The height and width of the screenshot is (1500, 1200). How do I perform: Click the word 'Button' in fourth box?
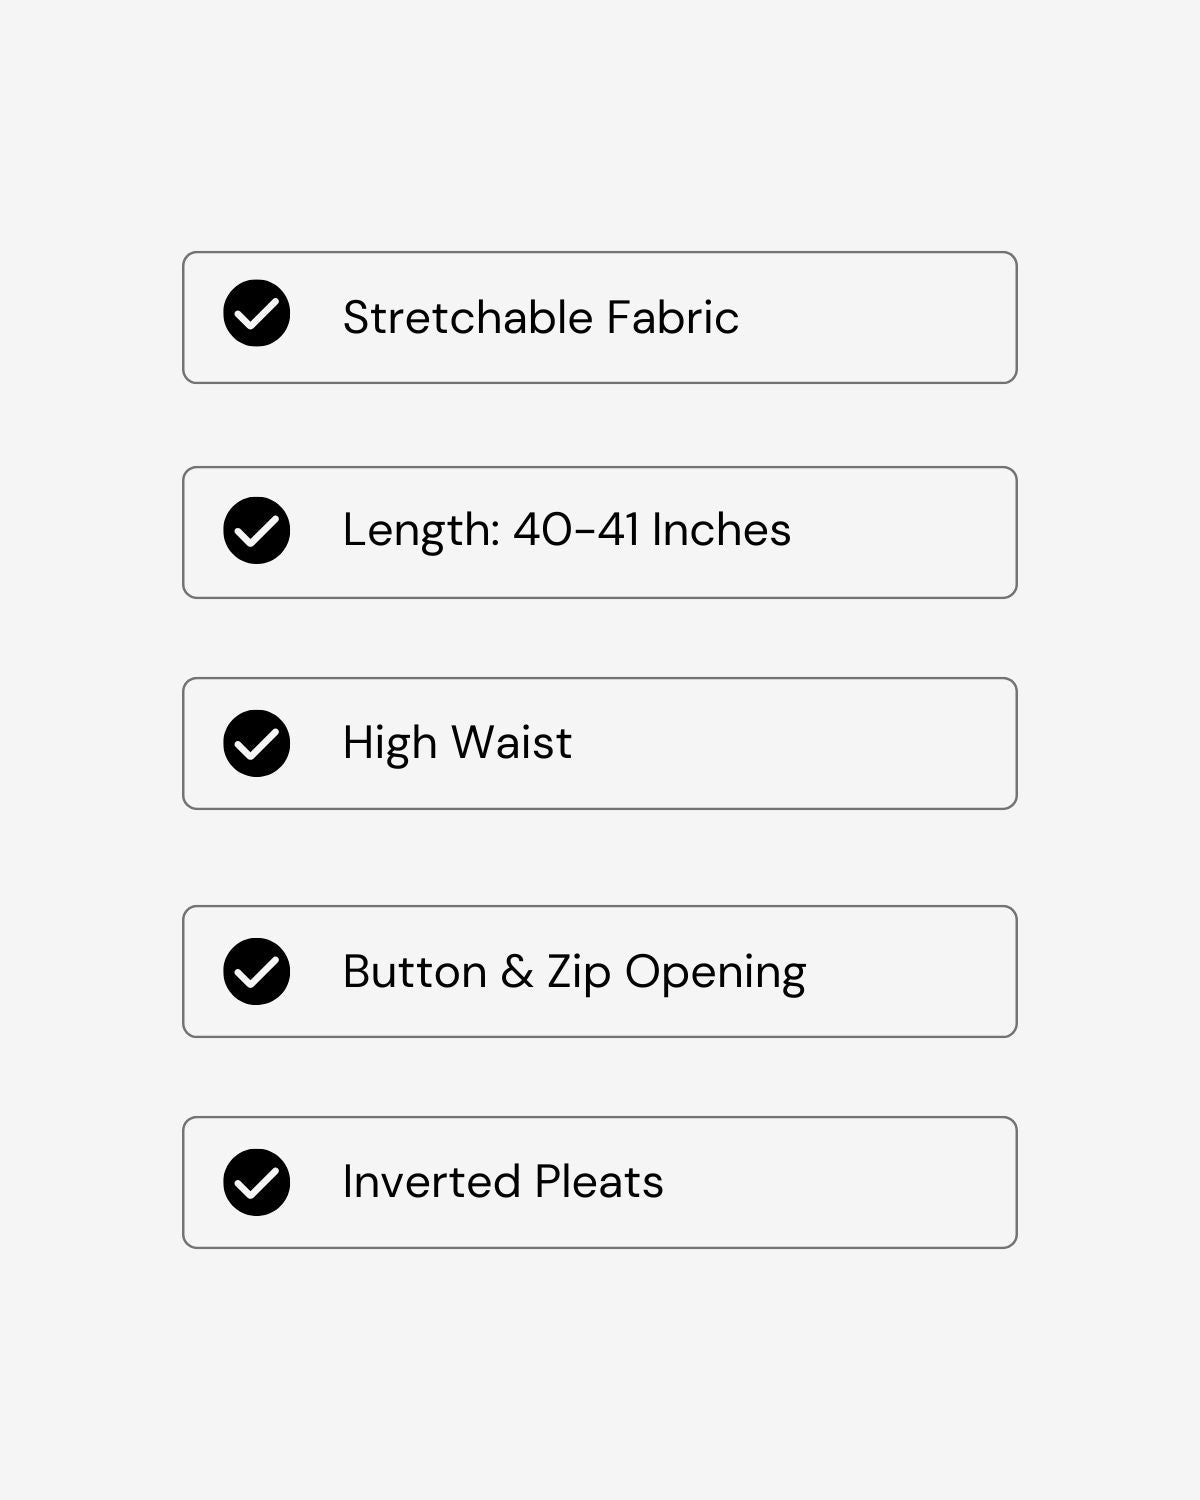(x=415, y=971)
